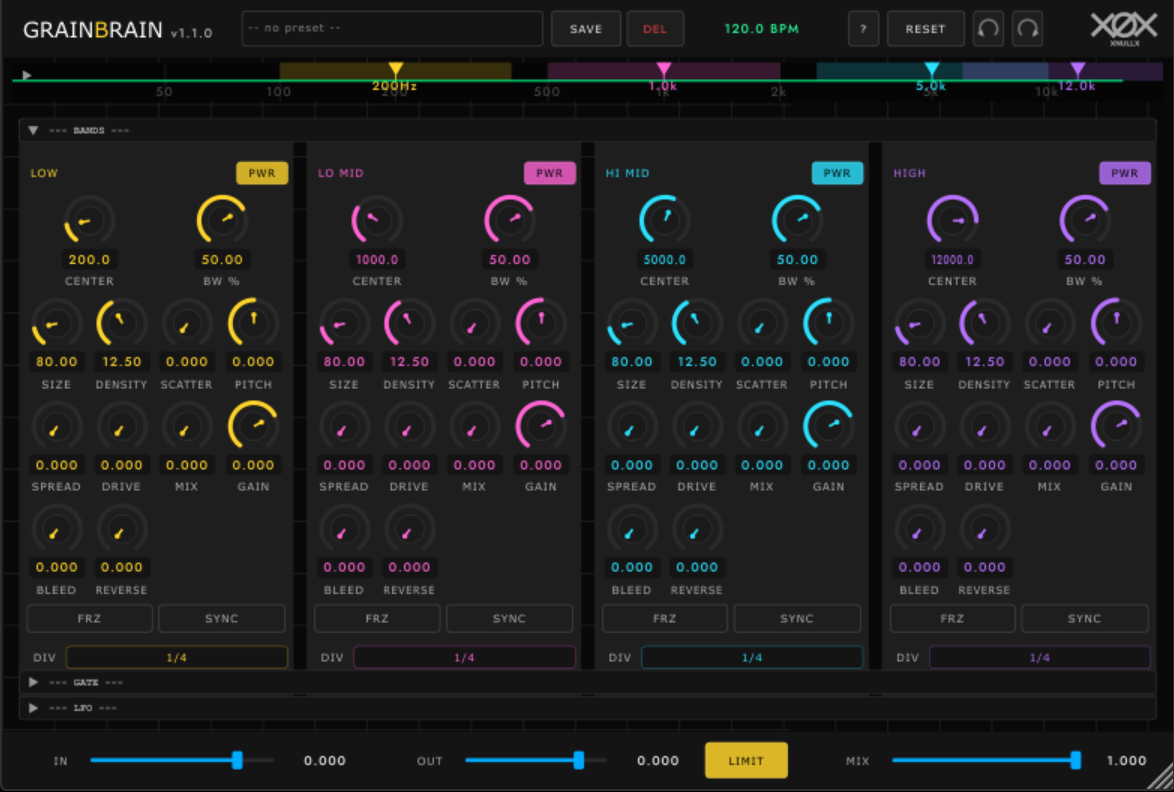The height and width of the screenshot is (792, 1174).
Task: Click the HIGH band SPREAD knob
Action: (x=919, y=426)
